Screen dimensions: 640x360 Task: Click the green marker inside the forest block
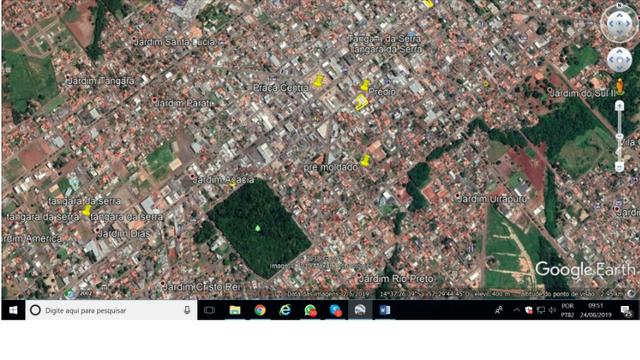coord(258,228)
